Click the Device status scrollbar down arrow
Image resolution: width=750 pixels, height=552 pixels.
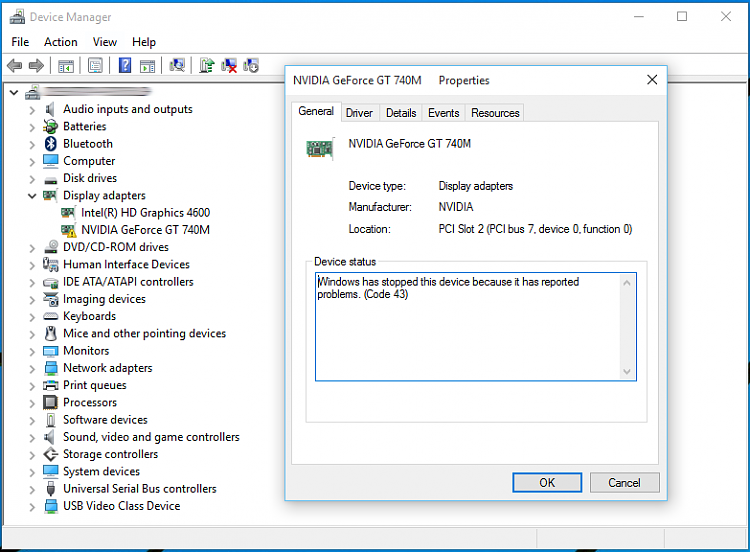click(x=627, y=371)
